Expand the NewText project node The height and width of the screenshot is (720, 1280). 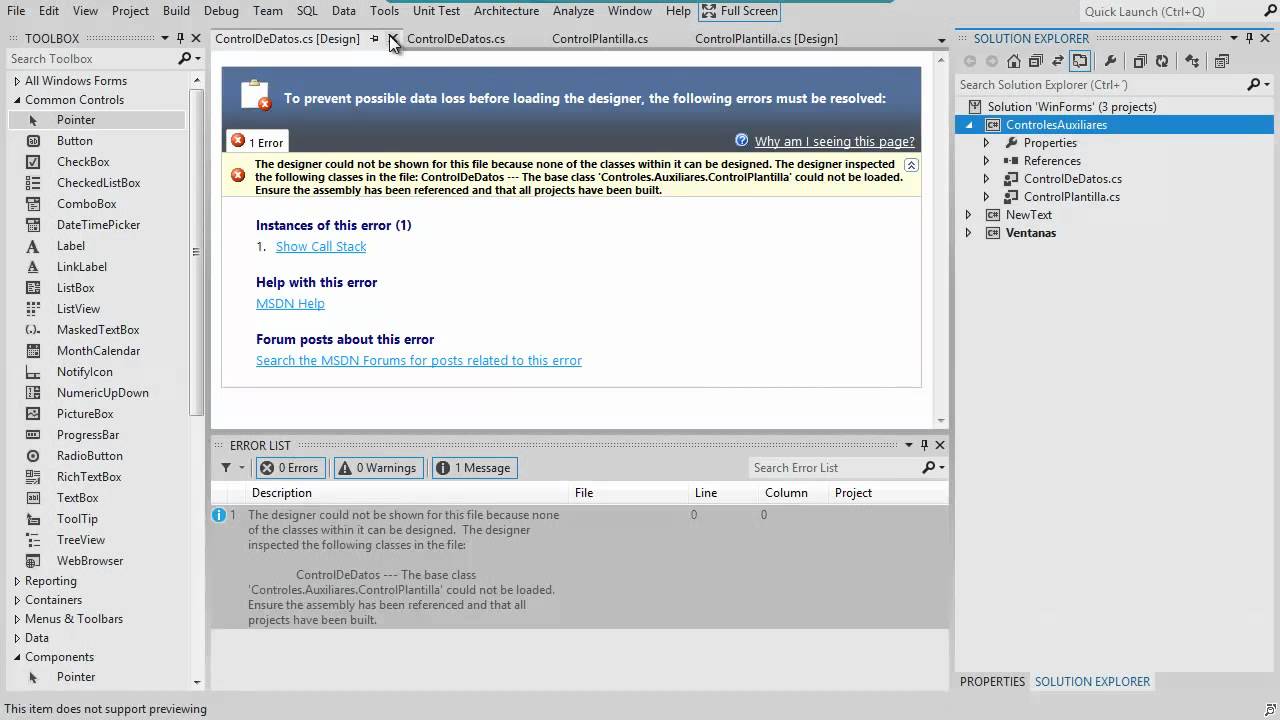(968, 215)
